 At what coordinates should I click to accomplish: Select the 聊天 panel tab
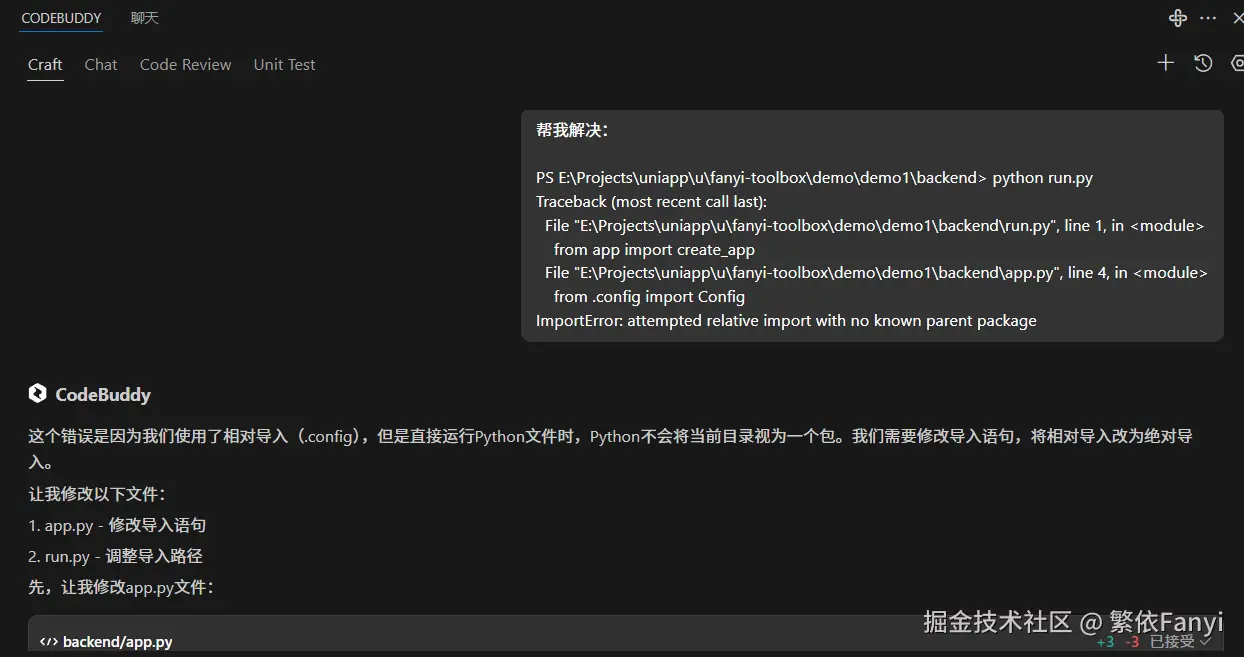(x=145, y=18)
